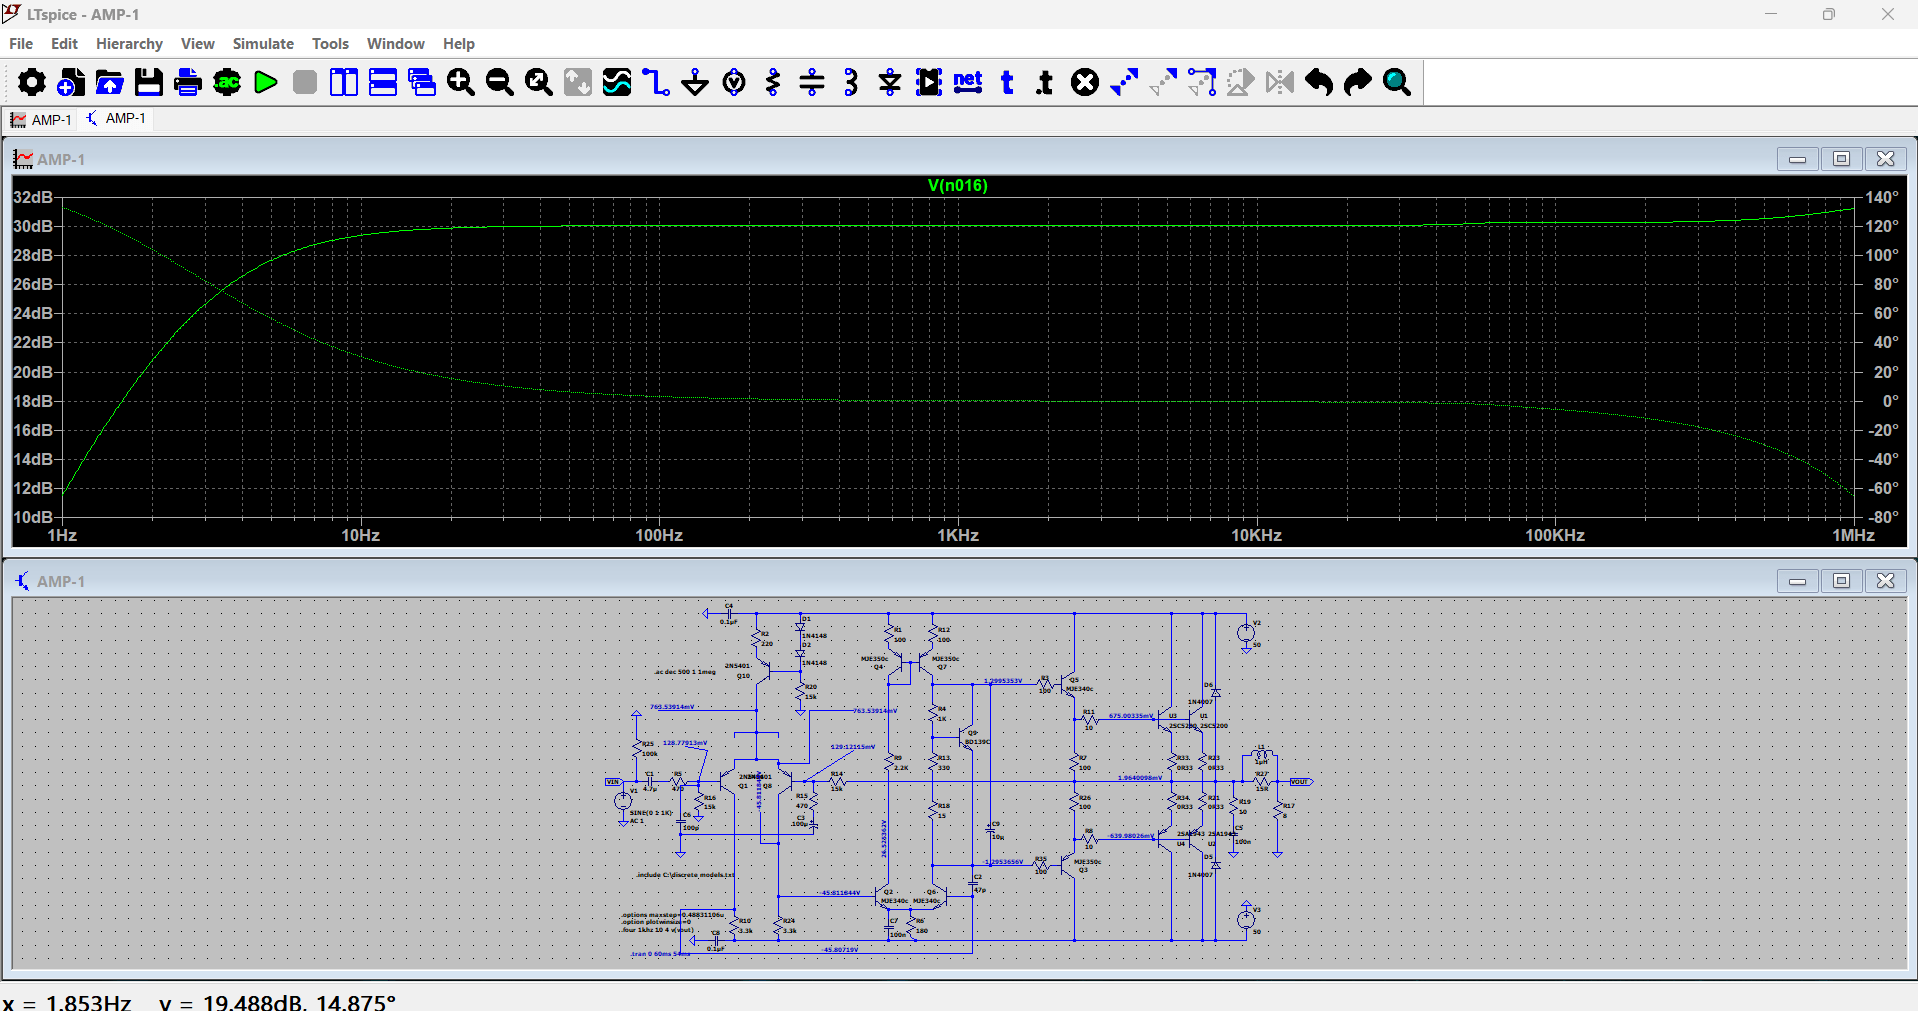Open the File menu
Image resolution: width=1918 pixels, height=1011 pixels.
pos(21,44)
